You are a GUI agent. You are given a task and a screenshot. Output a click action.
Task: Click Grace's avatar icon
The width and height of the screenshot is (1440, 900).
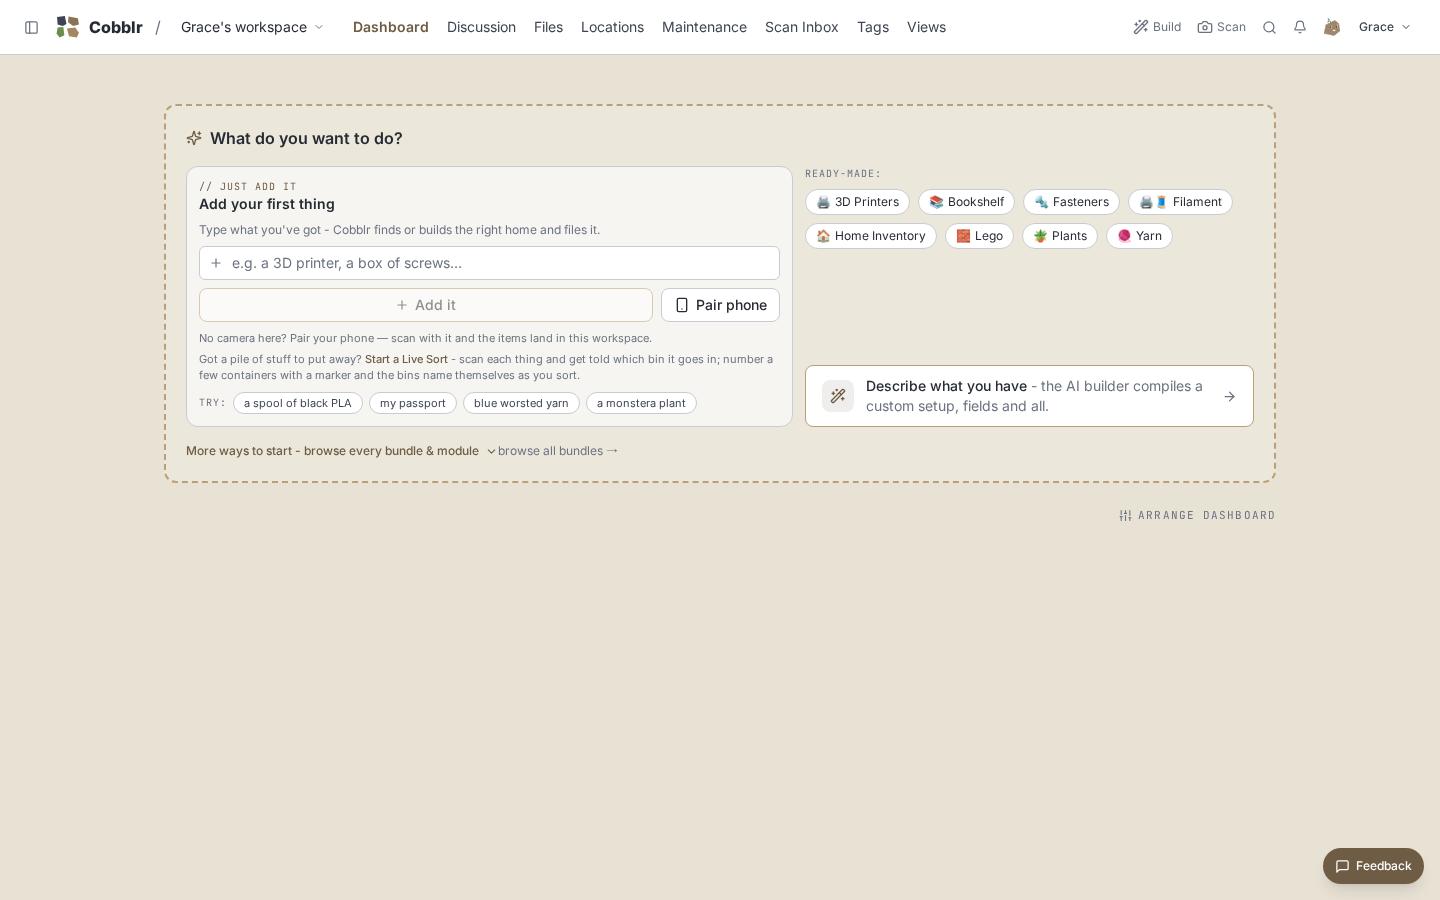(1332, 27)
